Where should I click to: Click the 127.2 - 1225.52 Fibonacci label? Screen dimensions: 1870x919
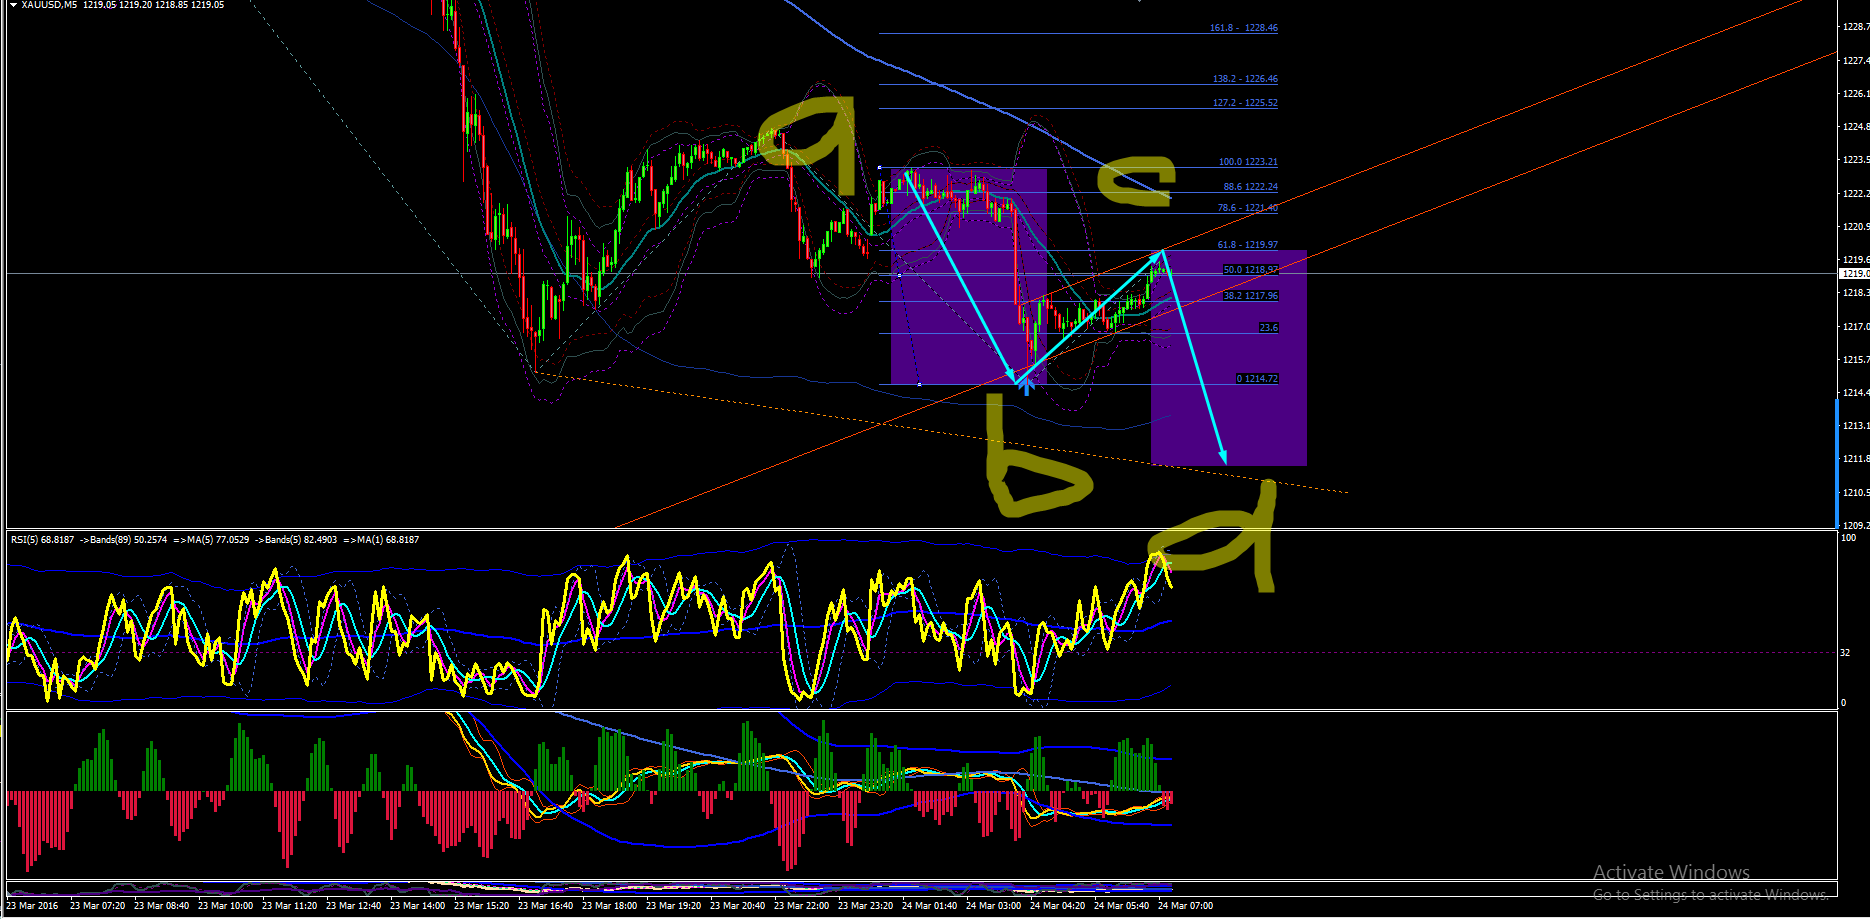[1245, 103]
